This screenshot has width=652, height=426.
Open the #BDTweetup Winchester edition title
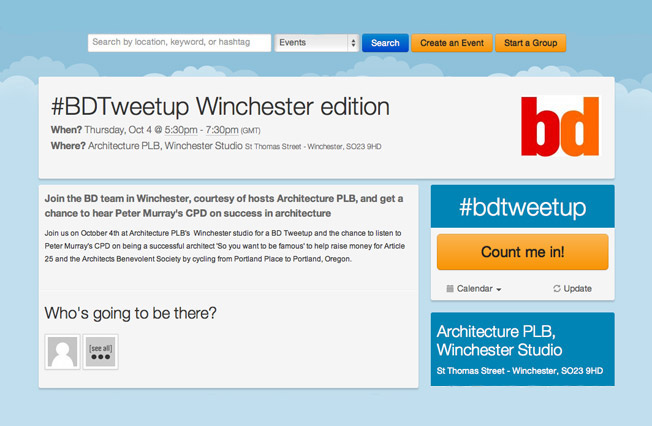click(x=219, y=106)
